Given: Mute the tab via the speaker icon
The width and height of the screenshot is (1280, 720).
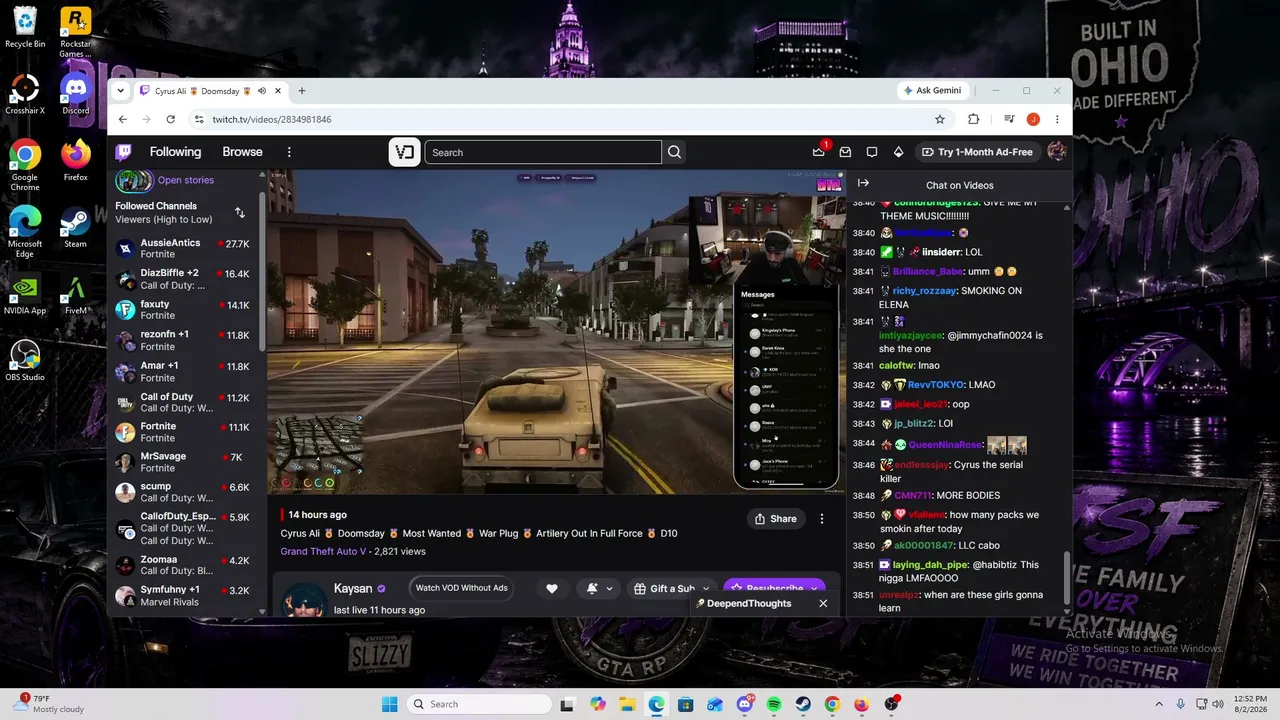Looking at the screenshot, I should pyautogui.click(x=262, y=91).
